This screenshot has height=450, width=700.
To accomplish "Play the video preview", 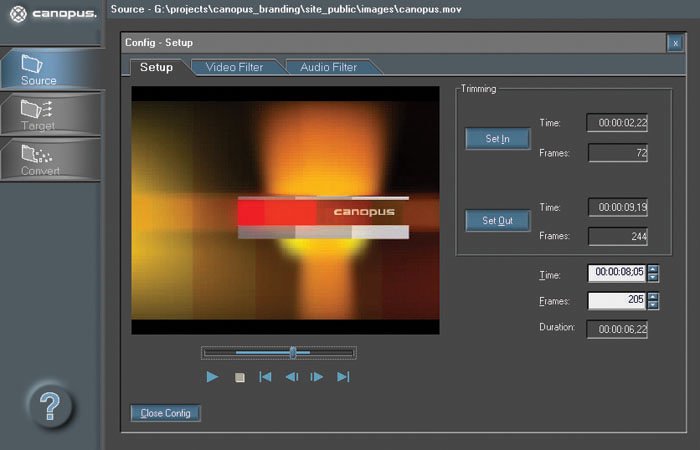I will click(x=212, y=377).
